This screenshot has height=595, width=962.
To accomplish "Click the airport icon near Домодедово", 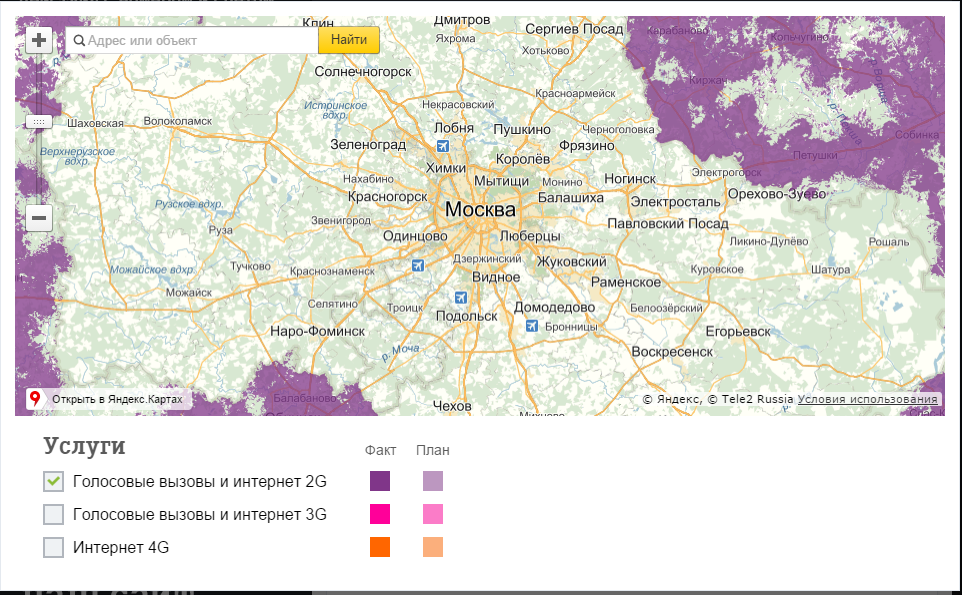I will click(532, 326).
